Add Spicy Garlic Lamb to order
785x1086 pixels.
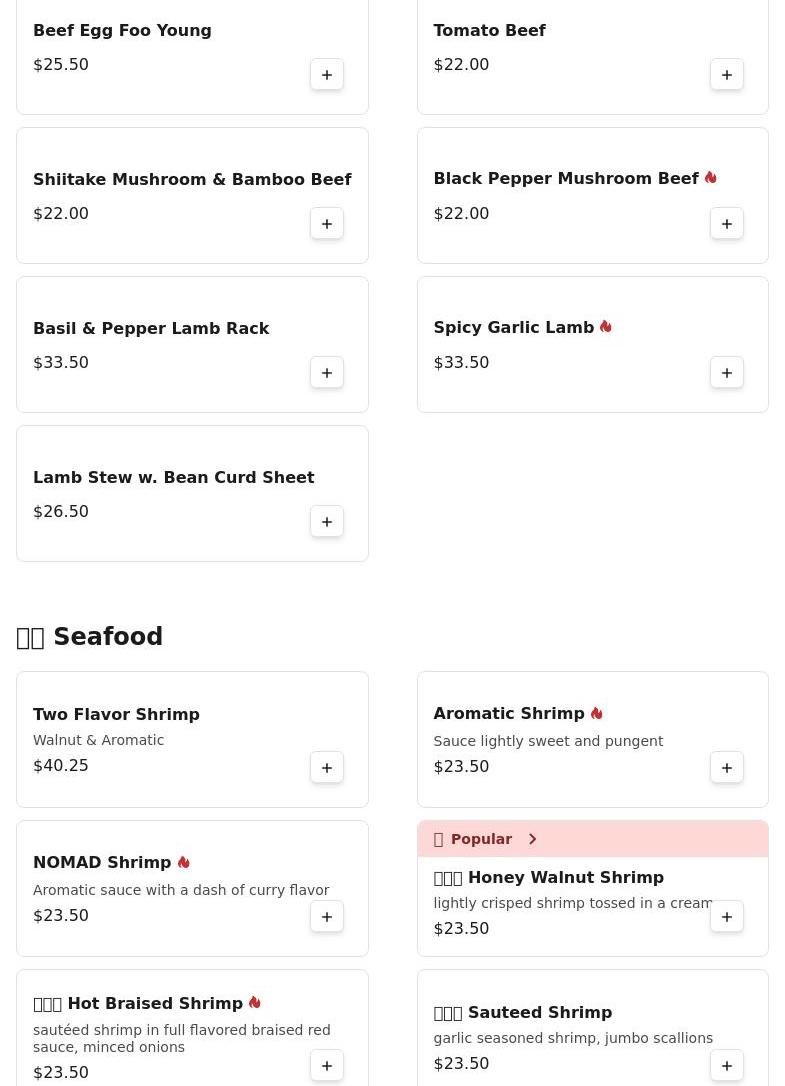point(727,373)
